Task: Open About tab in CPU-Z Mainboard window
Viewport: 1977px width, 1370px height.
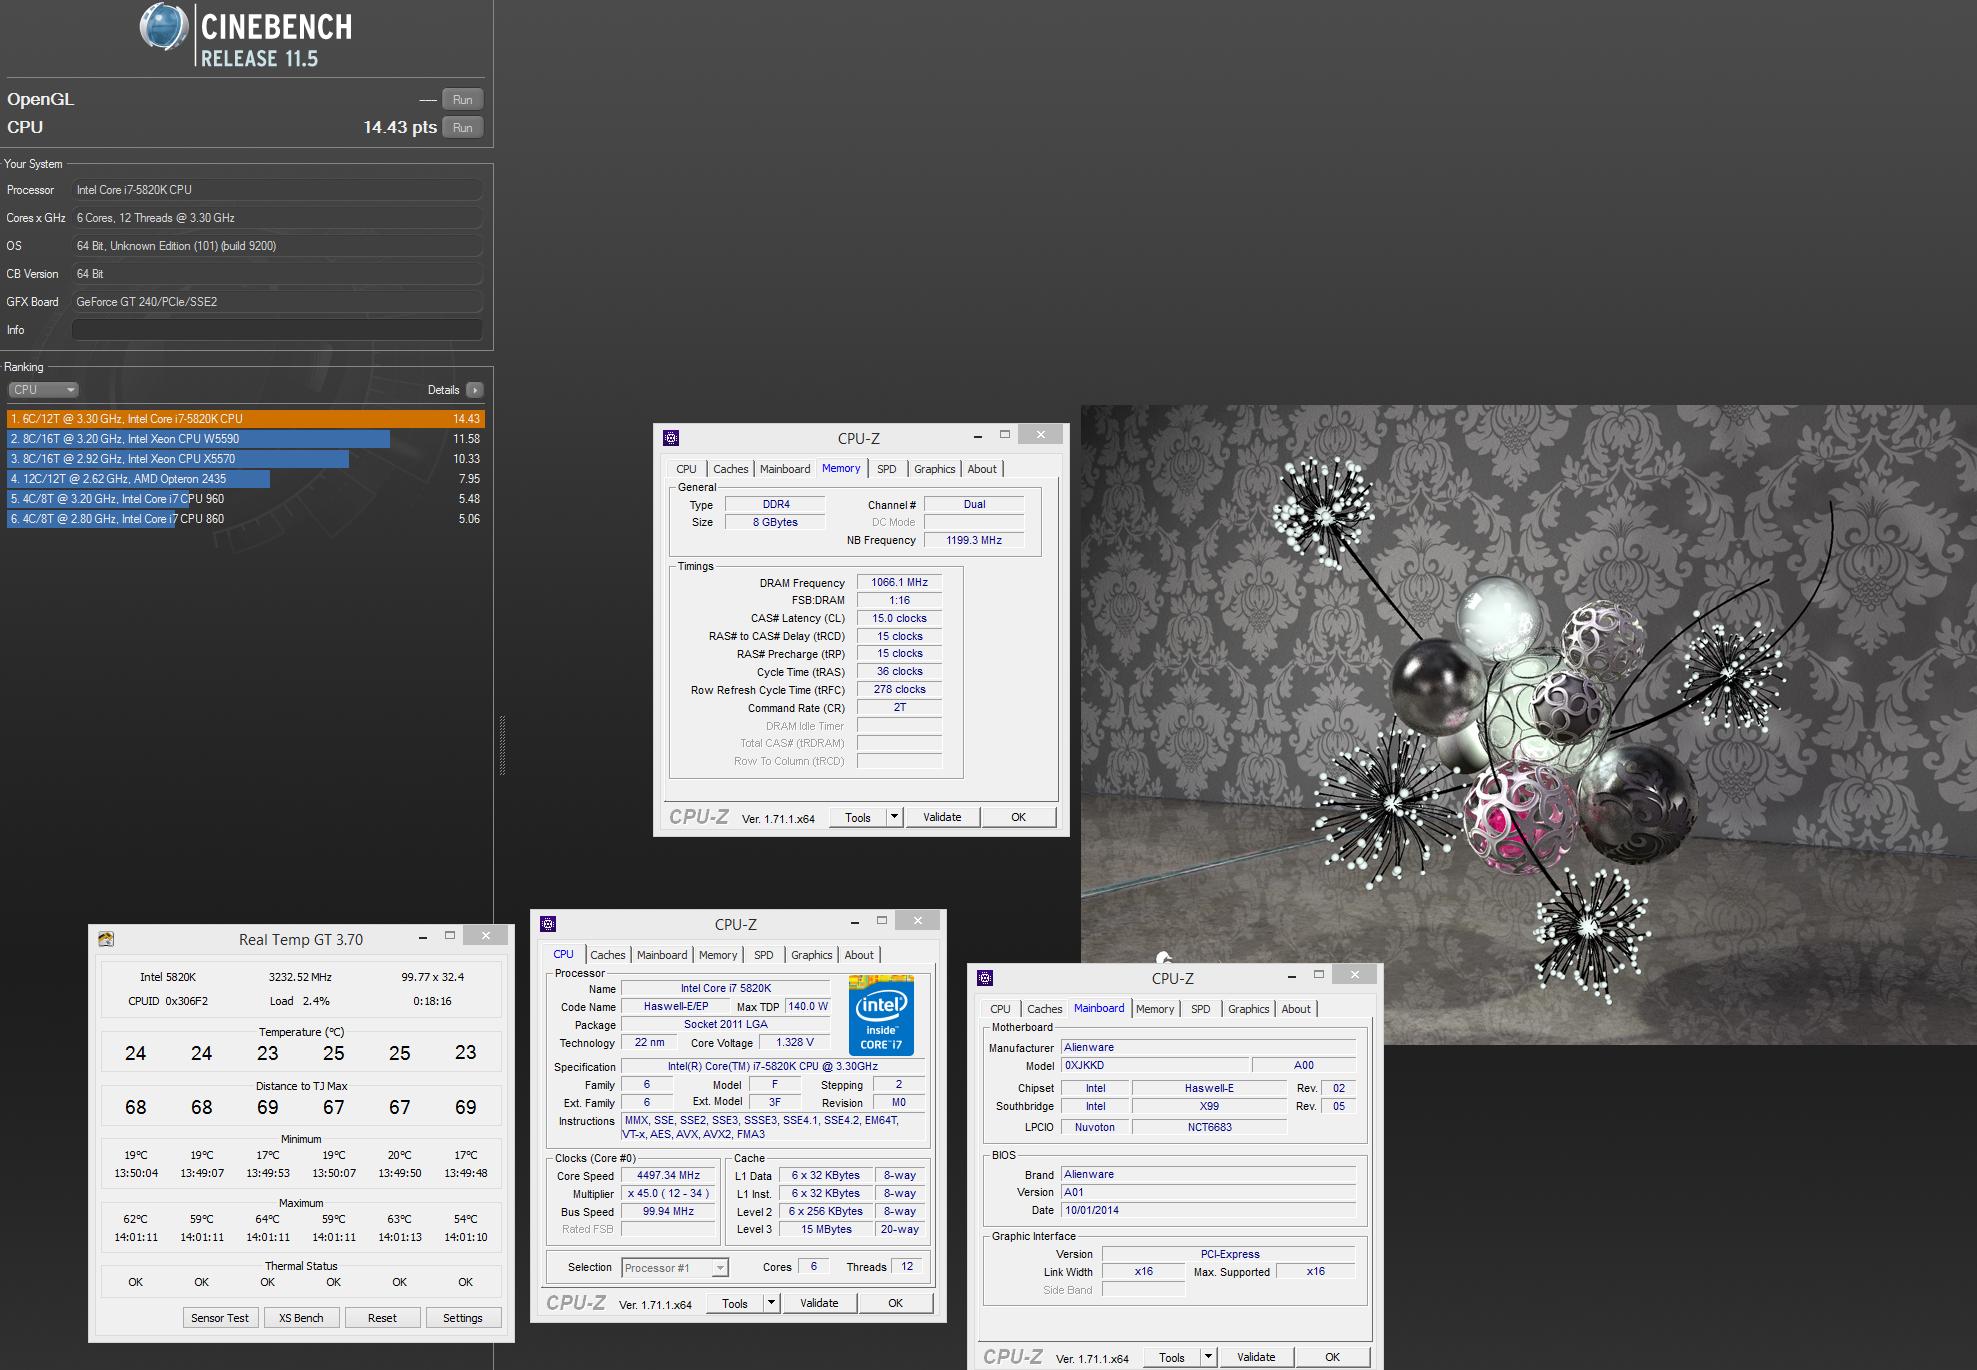Action: (1296, 1009)
